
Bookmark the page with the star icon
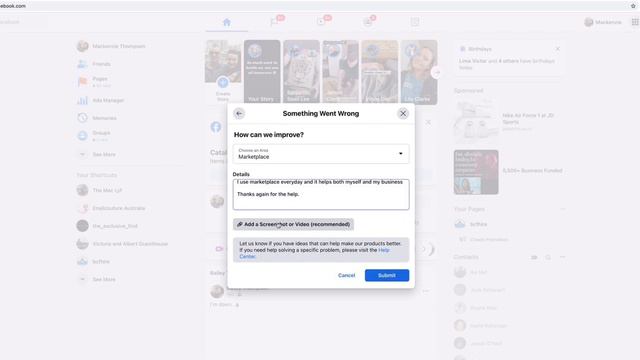point(633,6)
